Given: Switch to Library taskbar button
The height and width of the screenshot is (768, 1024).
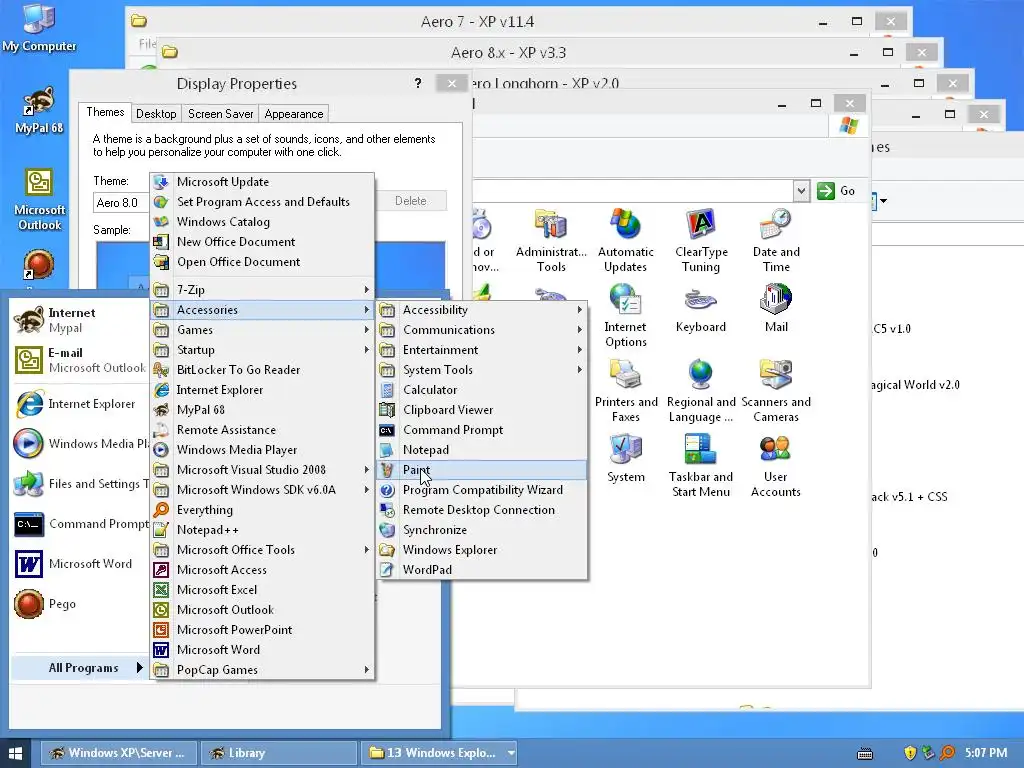Looking at the screenshot, I should click(x=279, y=753).
